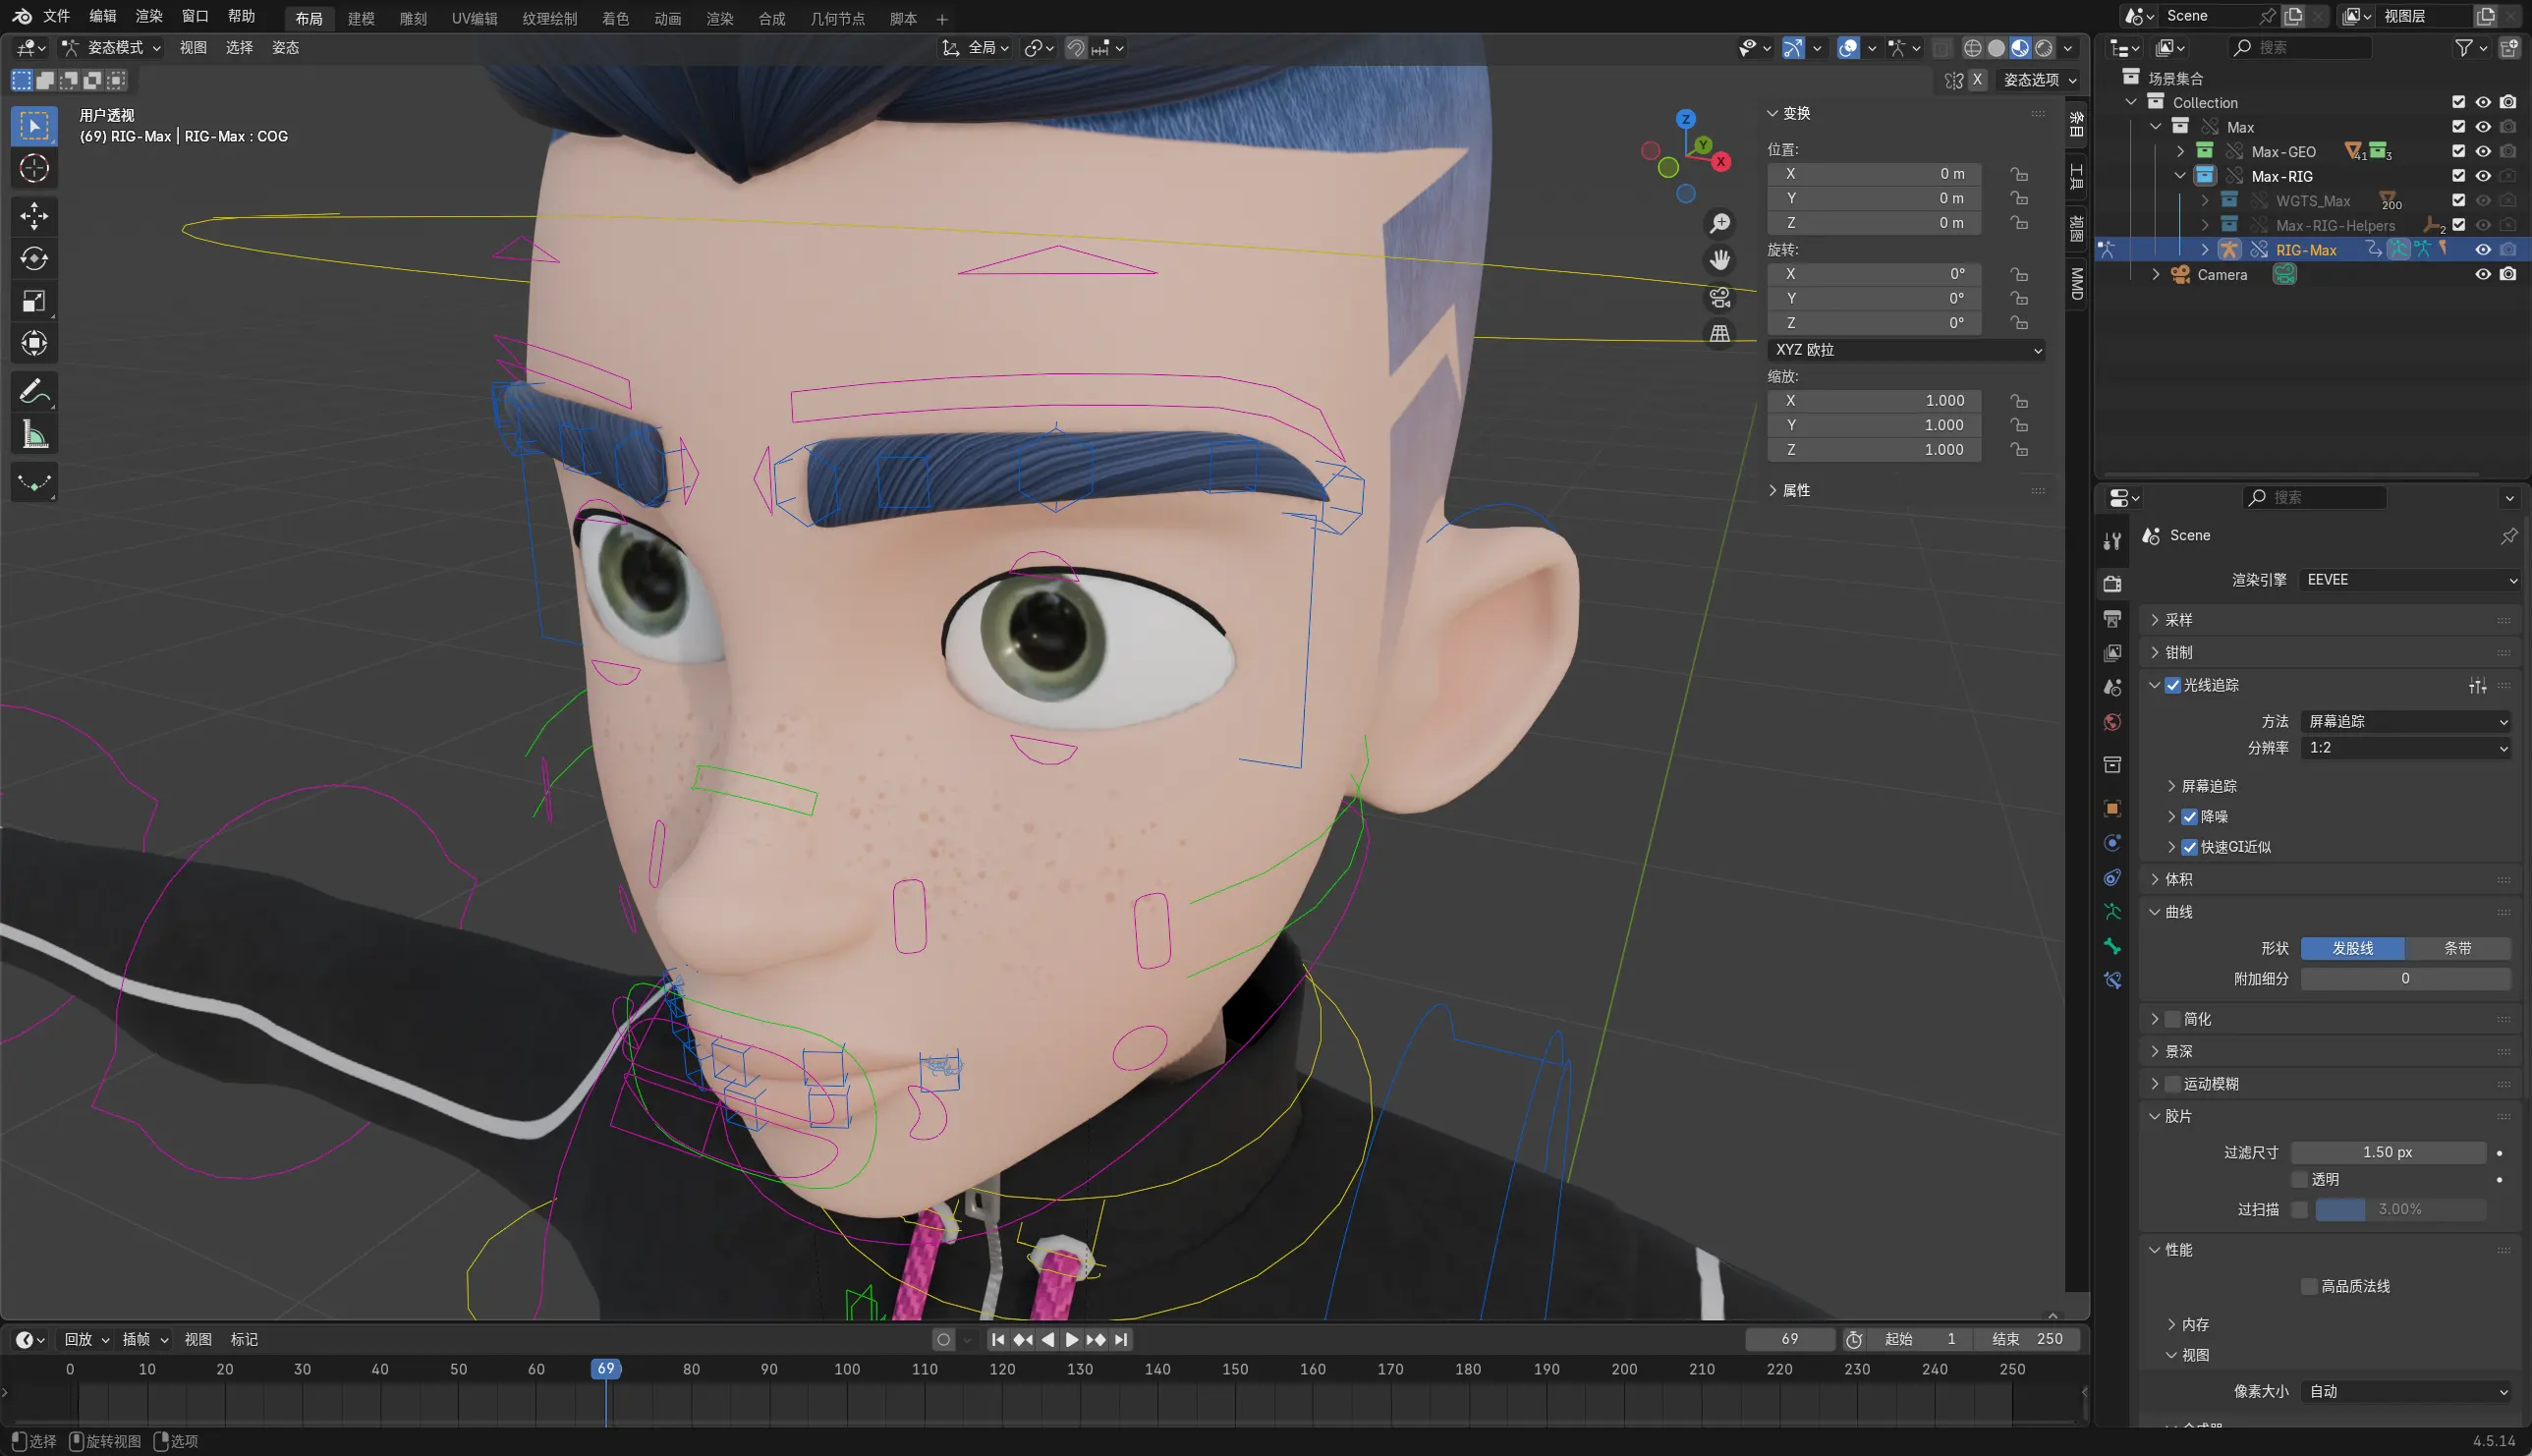This screenshot has height=1456, width=2532.
Task: Open the World properties tab icon
Action: (x=2112, y=722)
